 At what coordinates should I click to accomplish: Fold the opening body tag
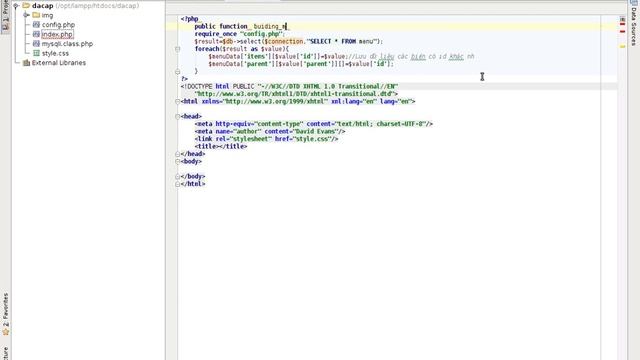tap(178, 162)
